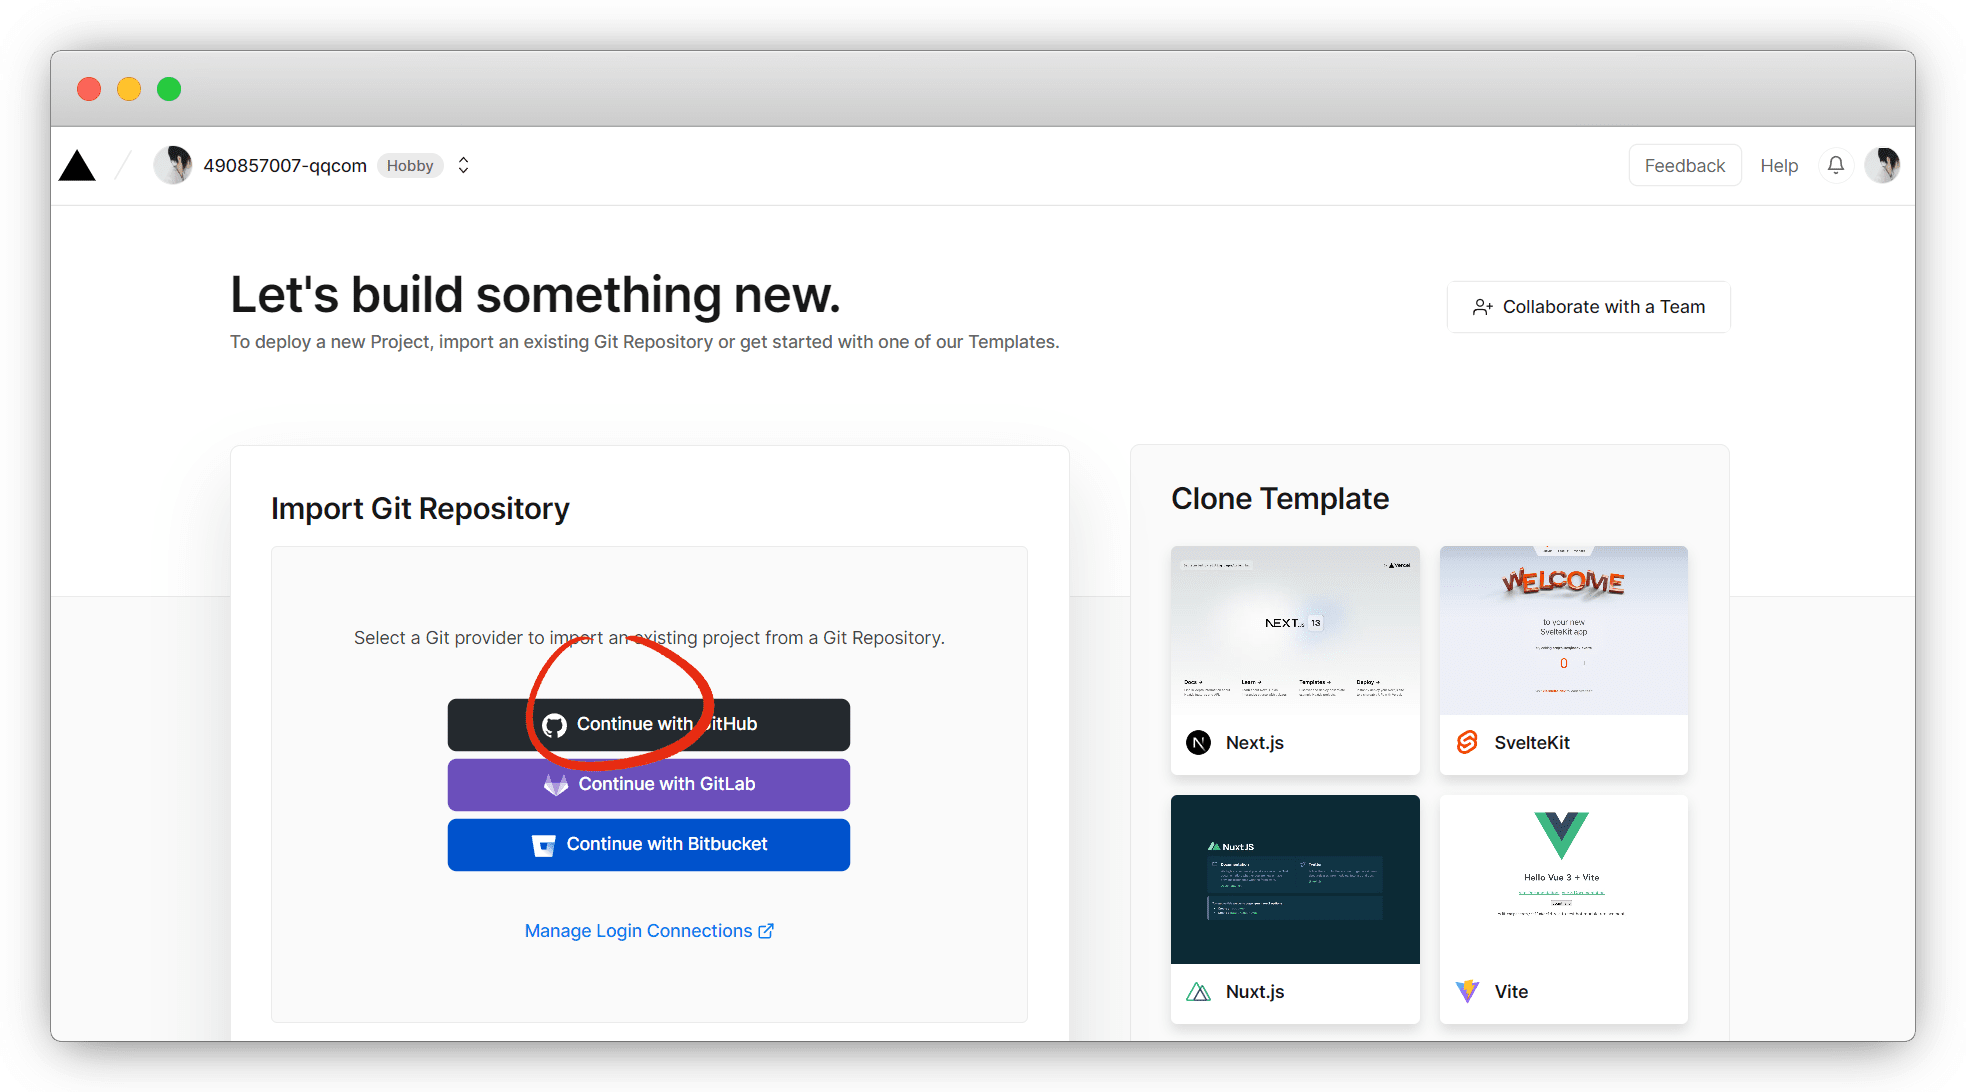Open the Help menu

(1779, 166)
